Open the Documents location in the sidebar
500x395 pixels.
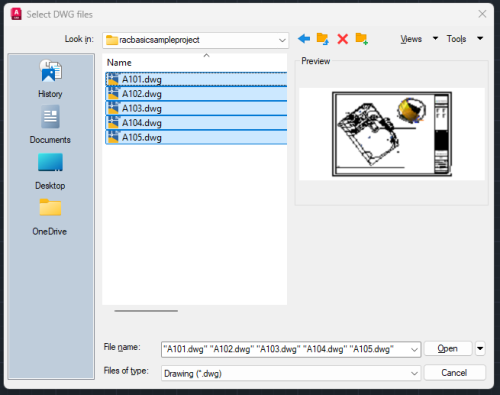(50, 124)
